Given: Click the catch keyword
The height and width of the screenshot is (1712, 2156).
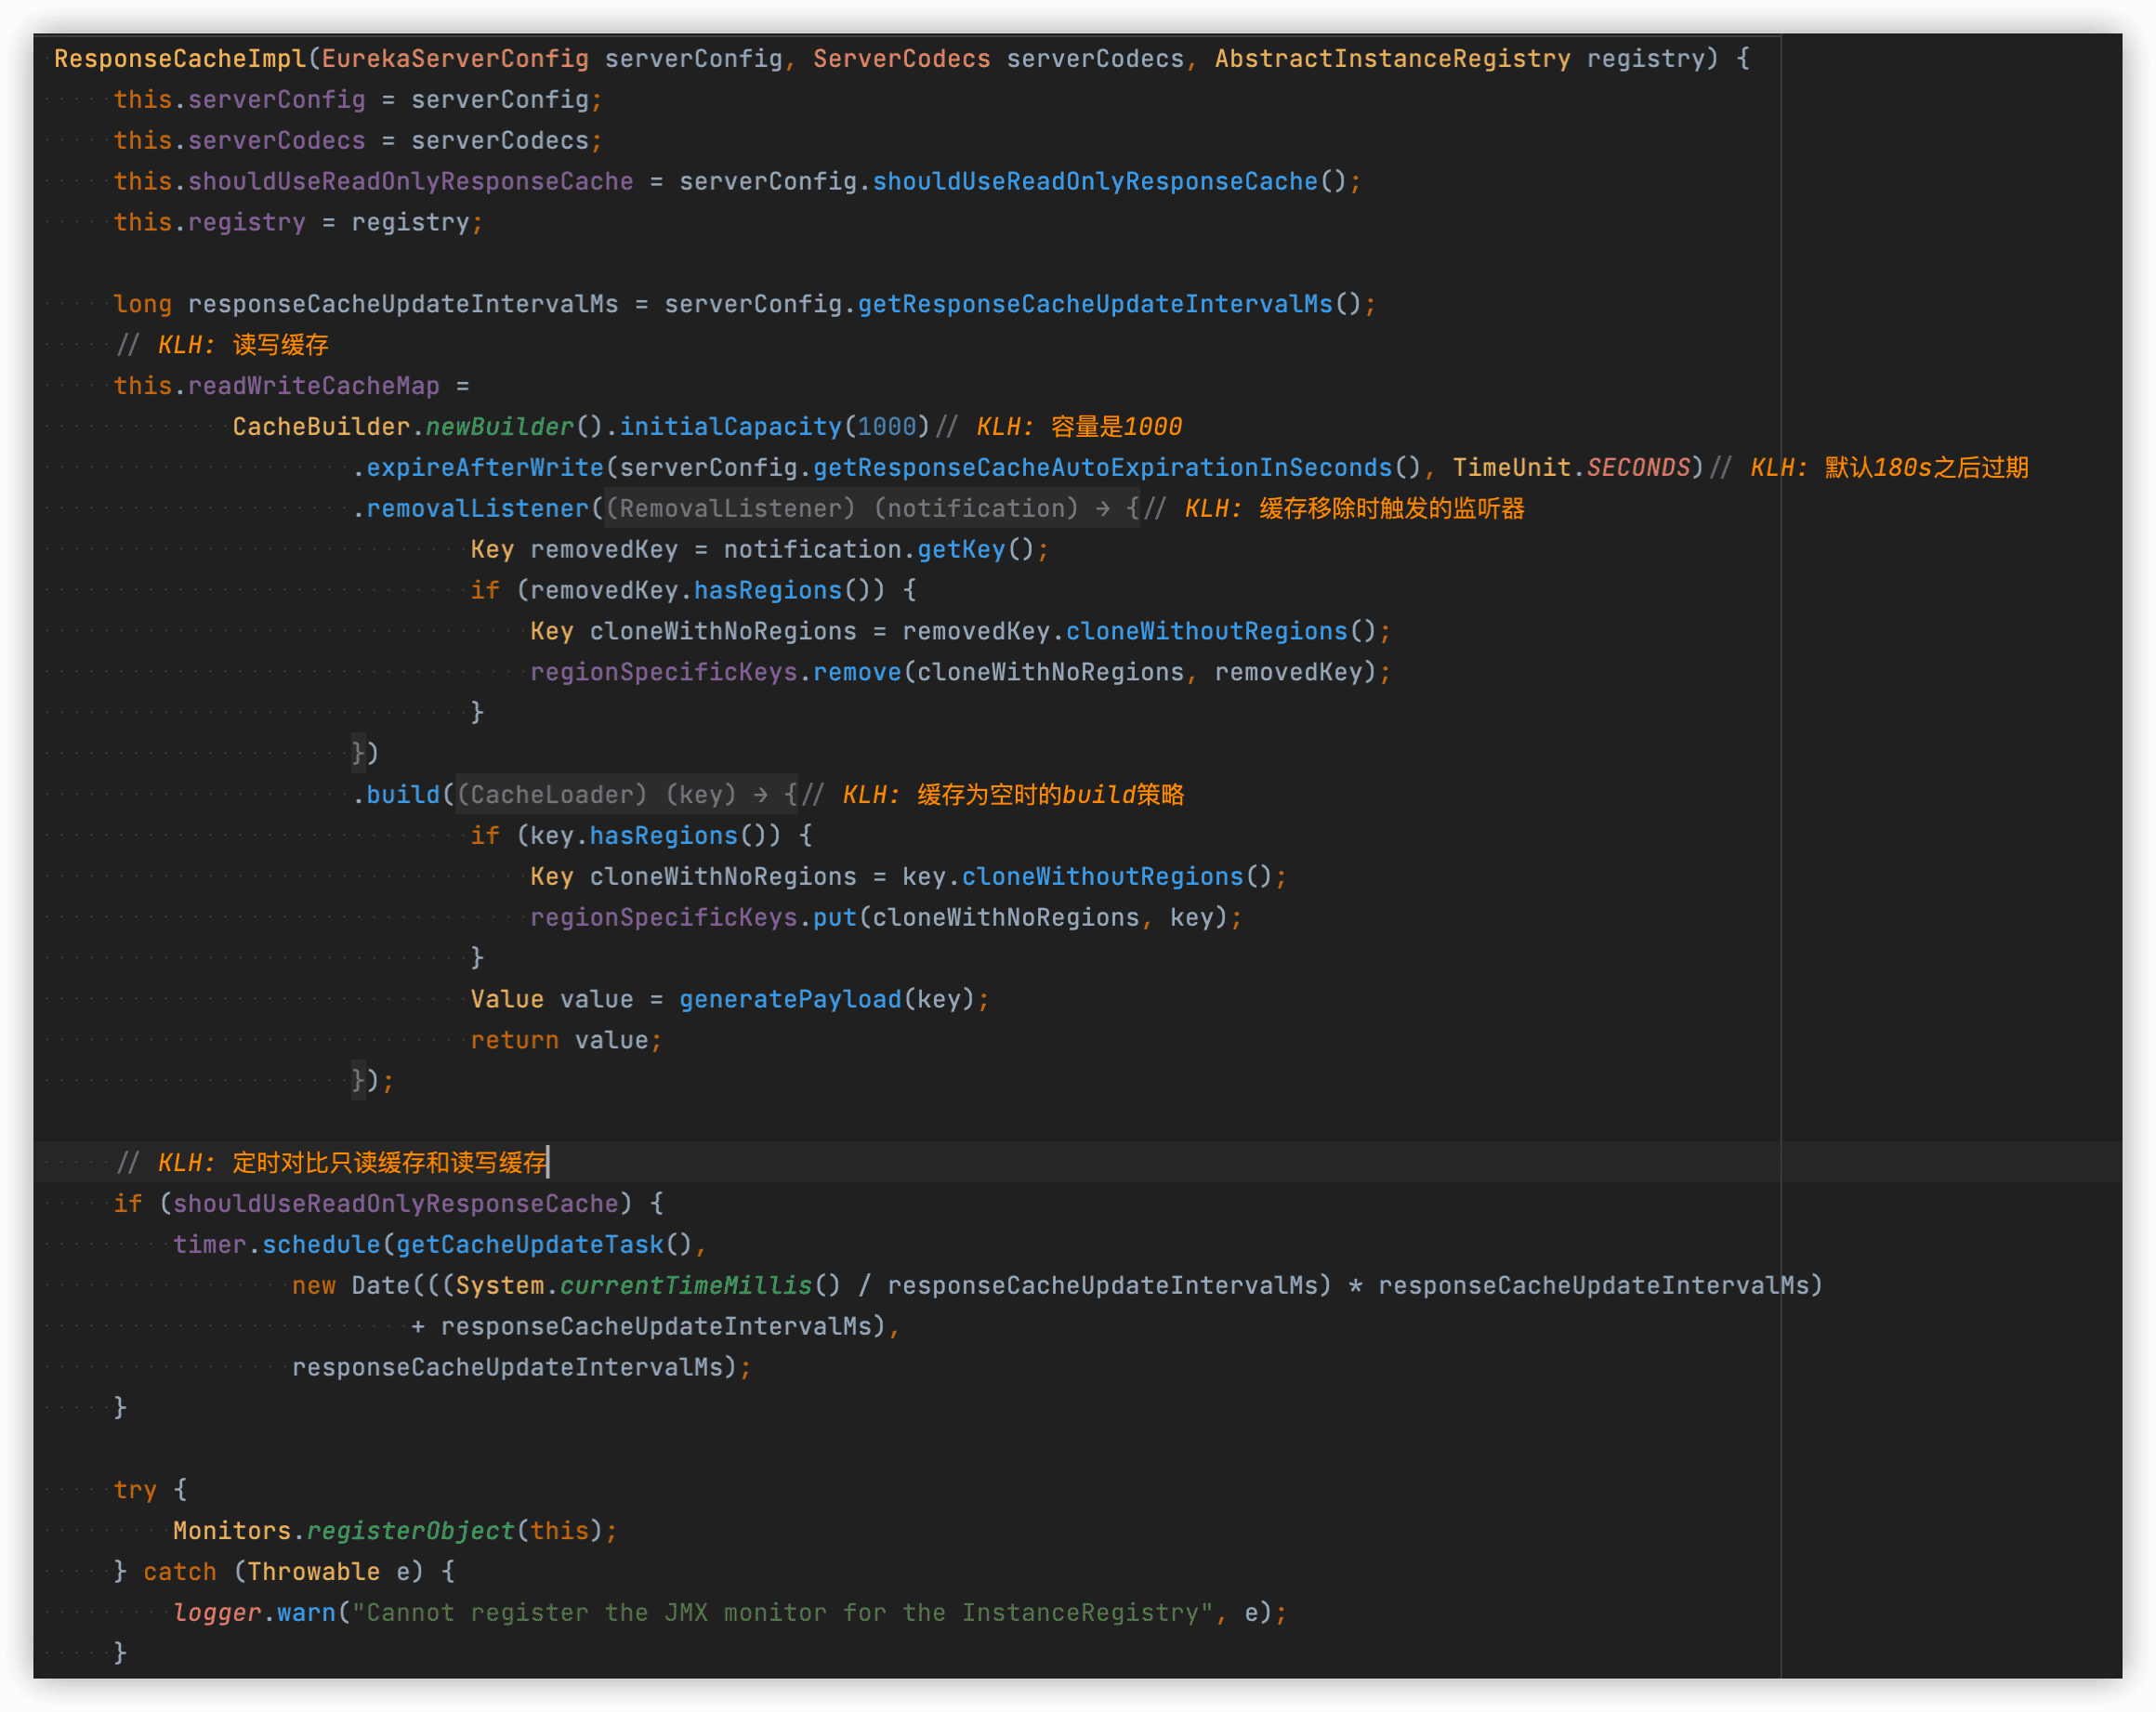Looking at the screenshot, I should pyautogui.click(x=180, y=1572).
